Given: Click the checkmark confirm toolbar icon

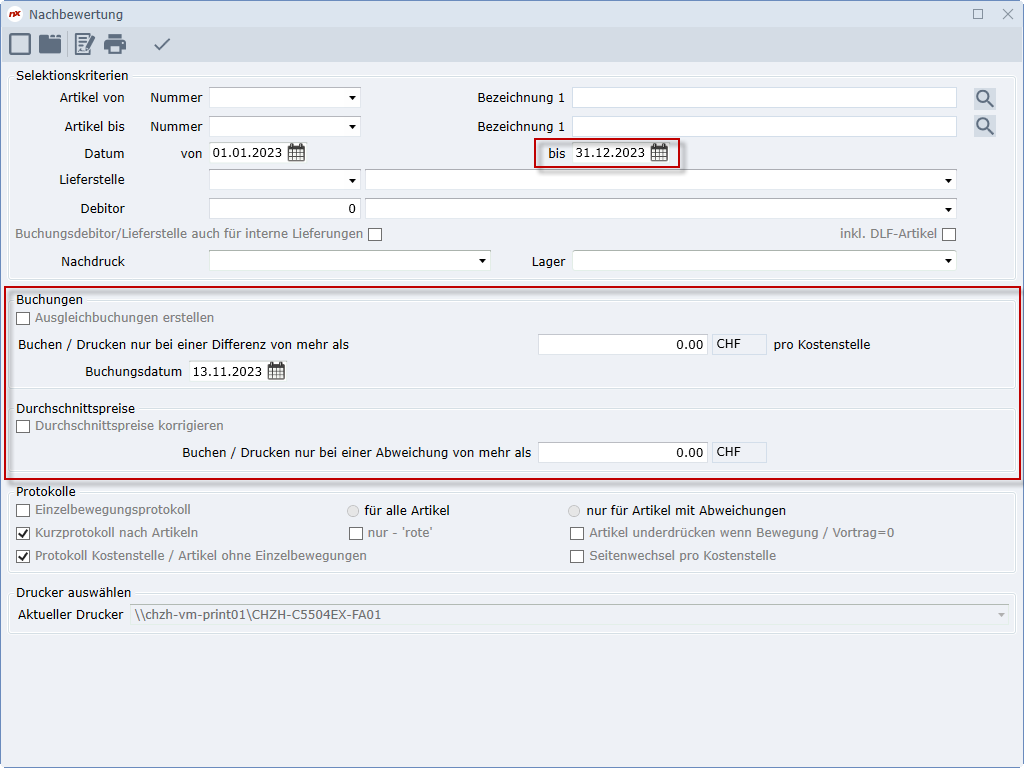Looking at the screenshot, I should [x=162, y=44].
